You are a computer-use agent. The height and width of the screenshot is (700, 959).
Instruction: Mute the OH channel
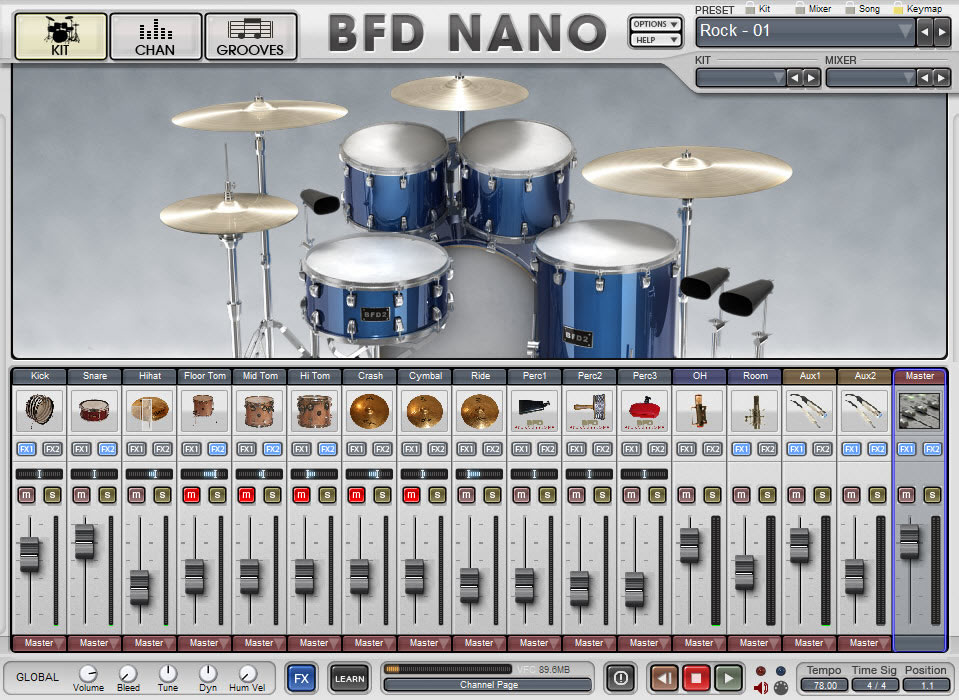686,495
